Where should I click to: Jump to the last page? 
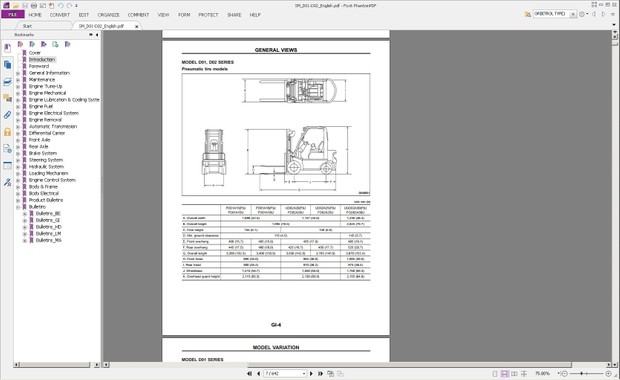[x=320, y=373]
